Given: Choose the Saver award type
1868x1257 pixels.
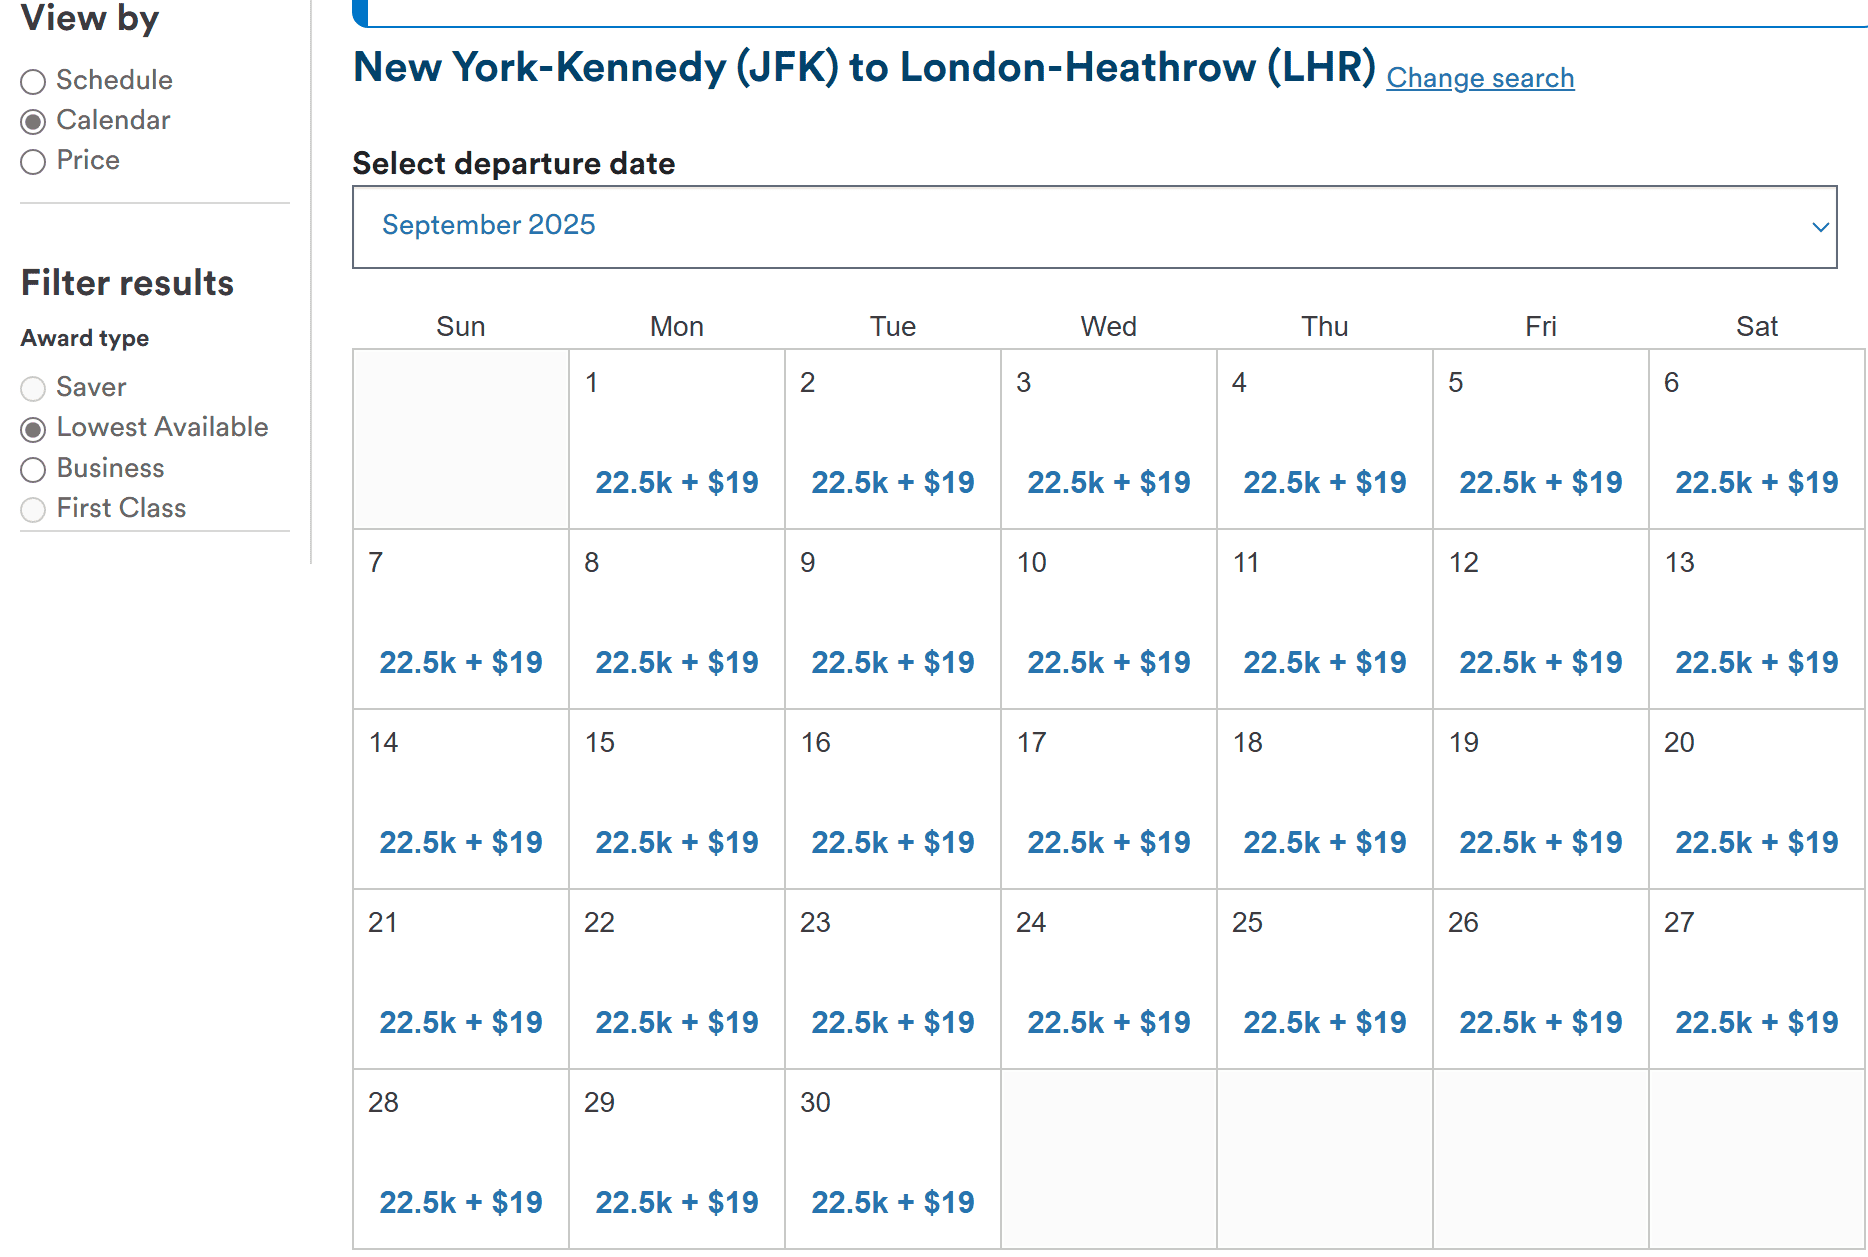Looking at the screenshot, I should pos(33,389).
